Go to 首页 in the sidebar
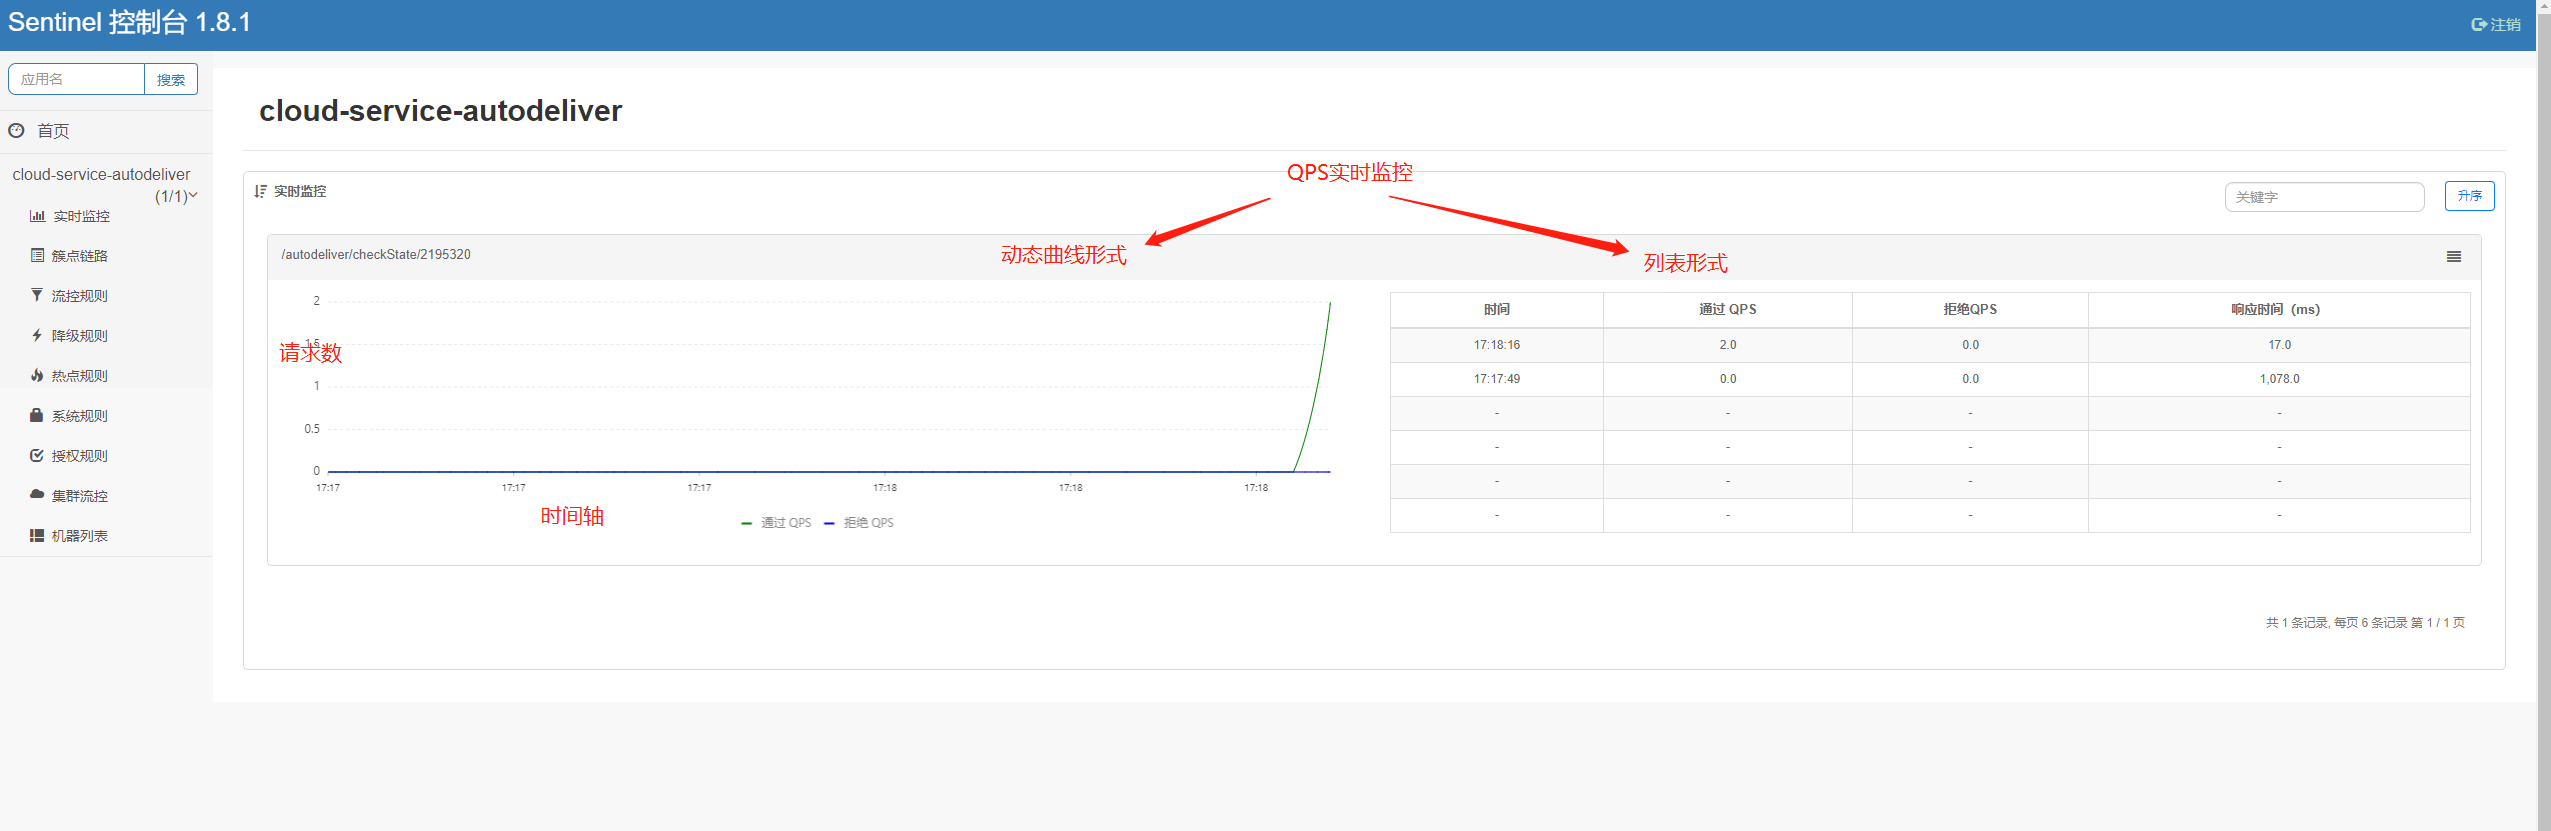The width and height of the screenshot is (2551, 831). [x=53, y=131]
